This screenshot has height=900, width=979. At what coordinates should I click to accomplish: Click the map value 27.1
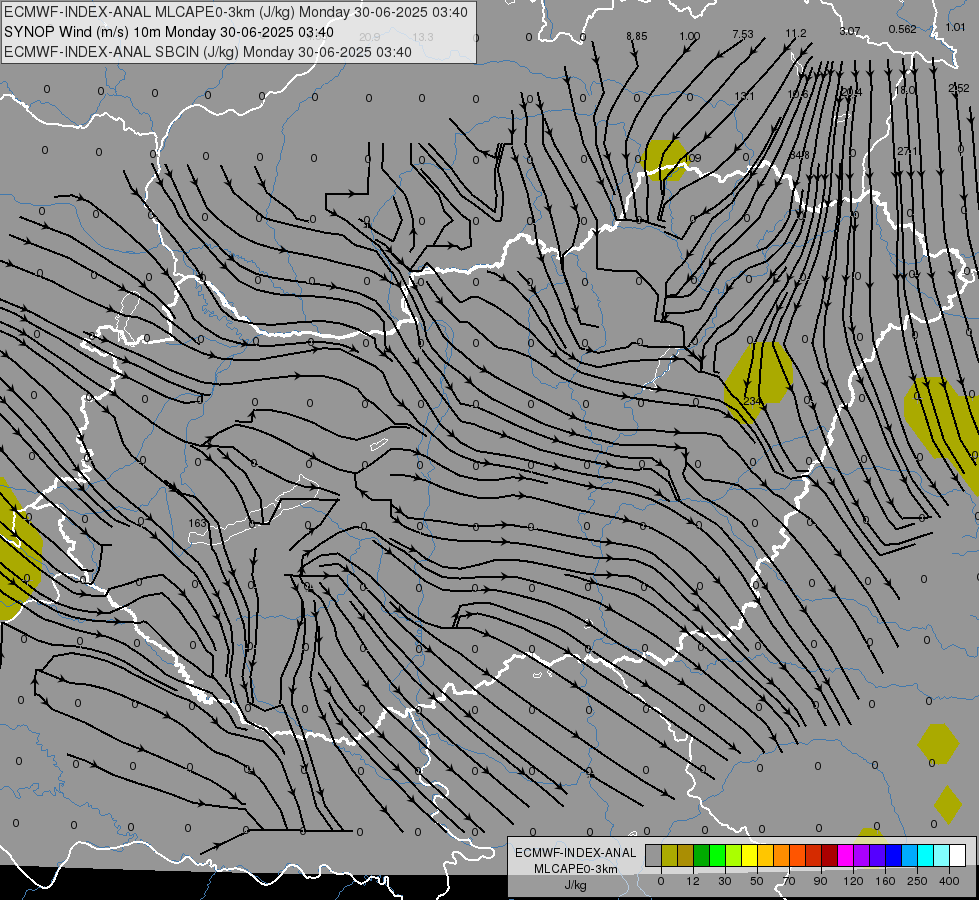(x=907, y=151)
